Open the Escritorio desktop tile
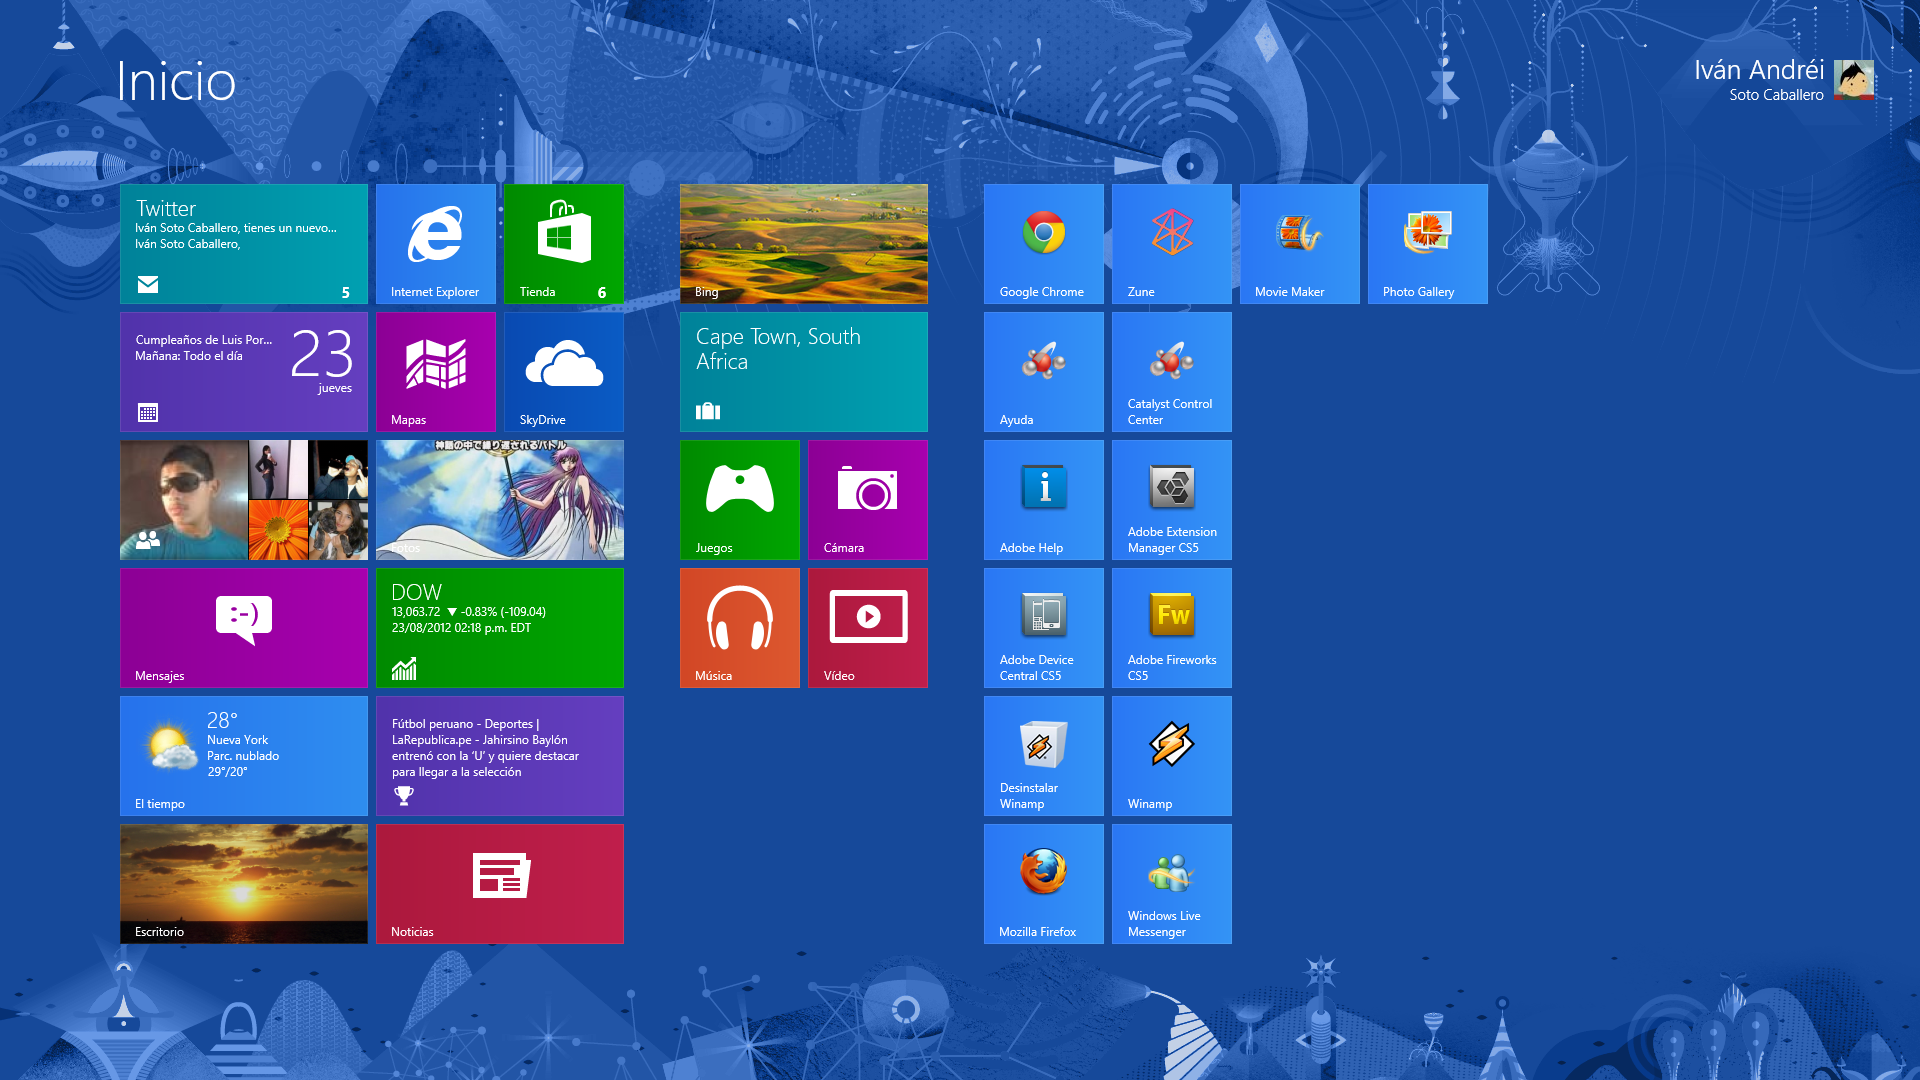The height and width of the screenshot is (1080, 1920). tap(244, 884)
